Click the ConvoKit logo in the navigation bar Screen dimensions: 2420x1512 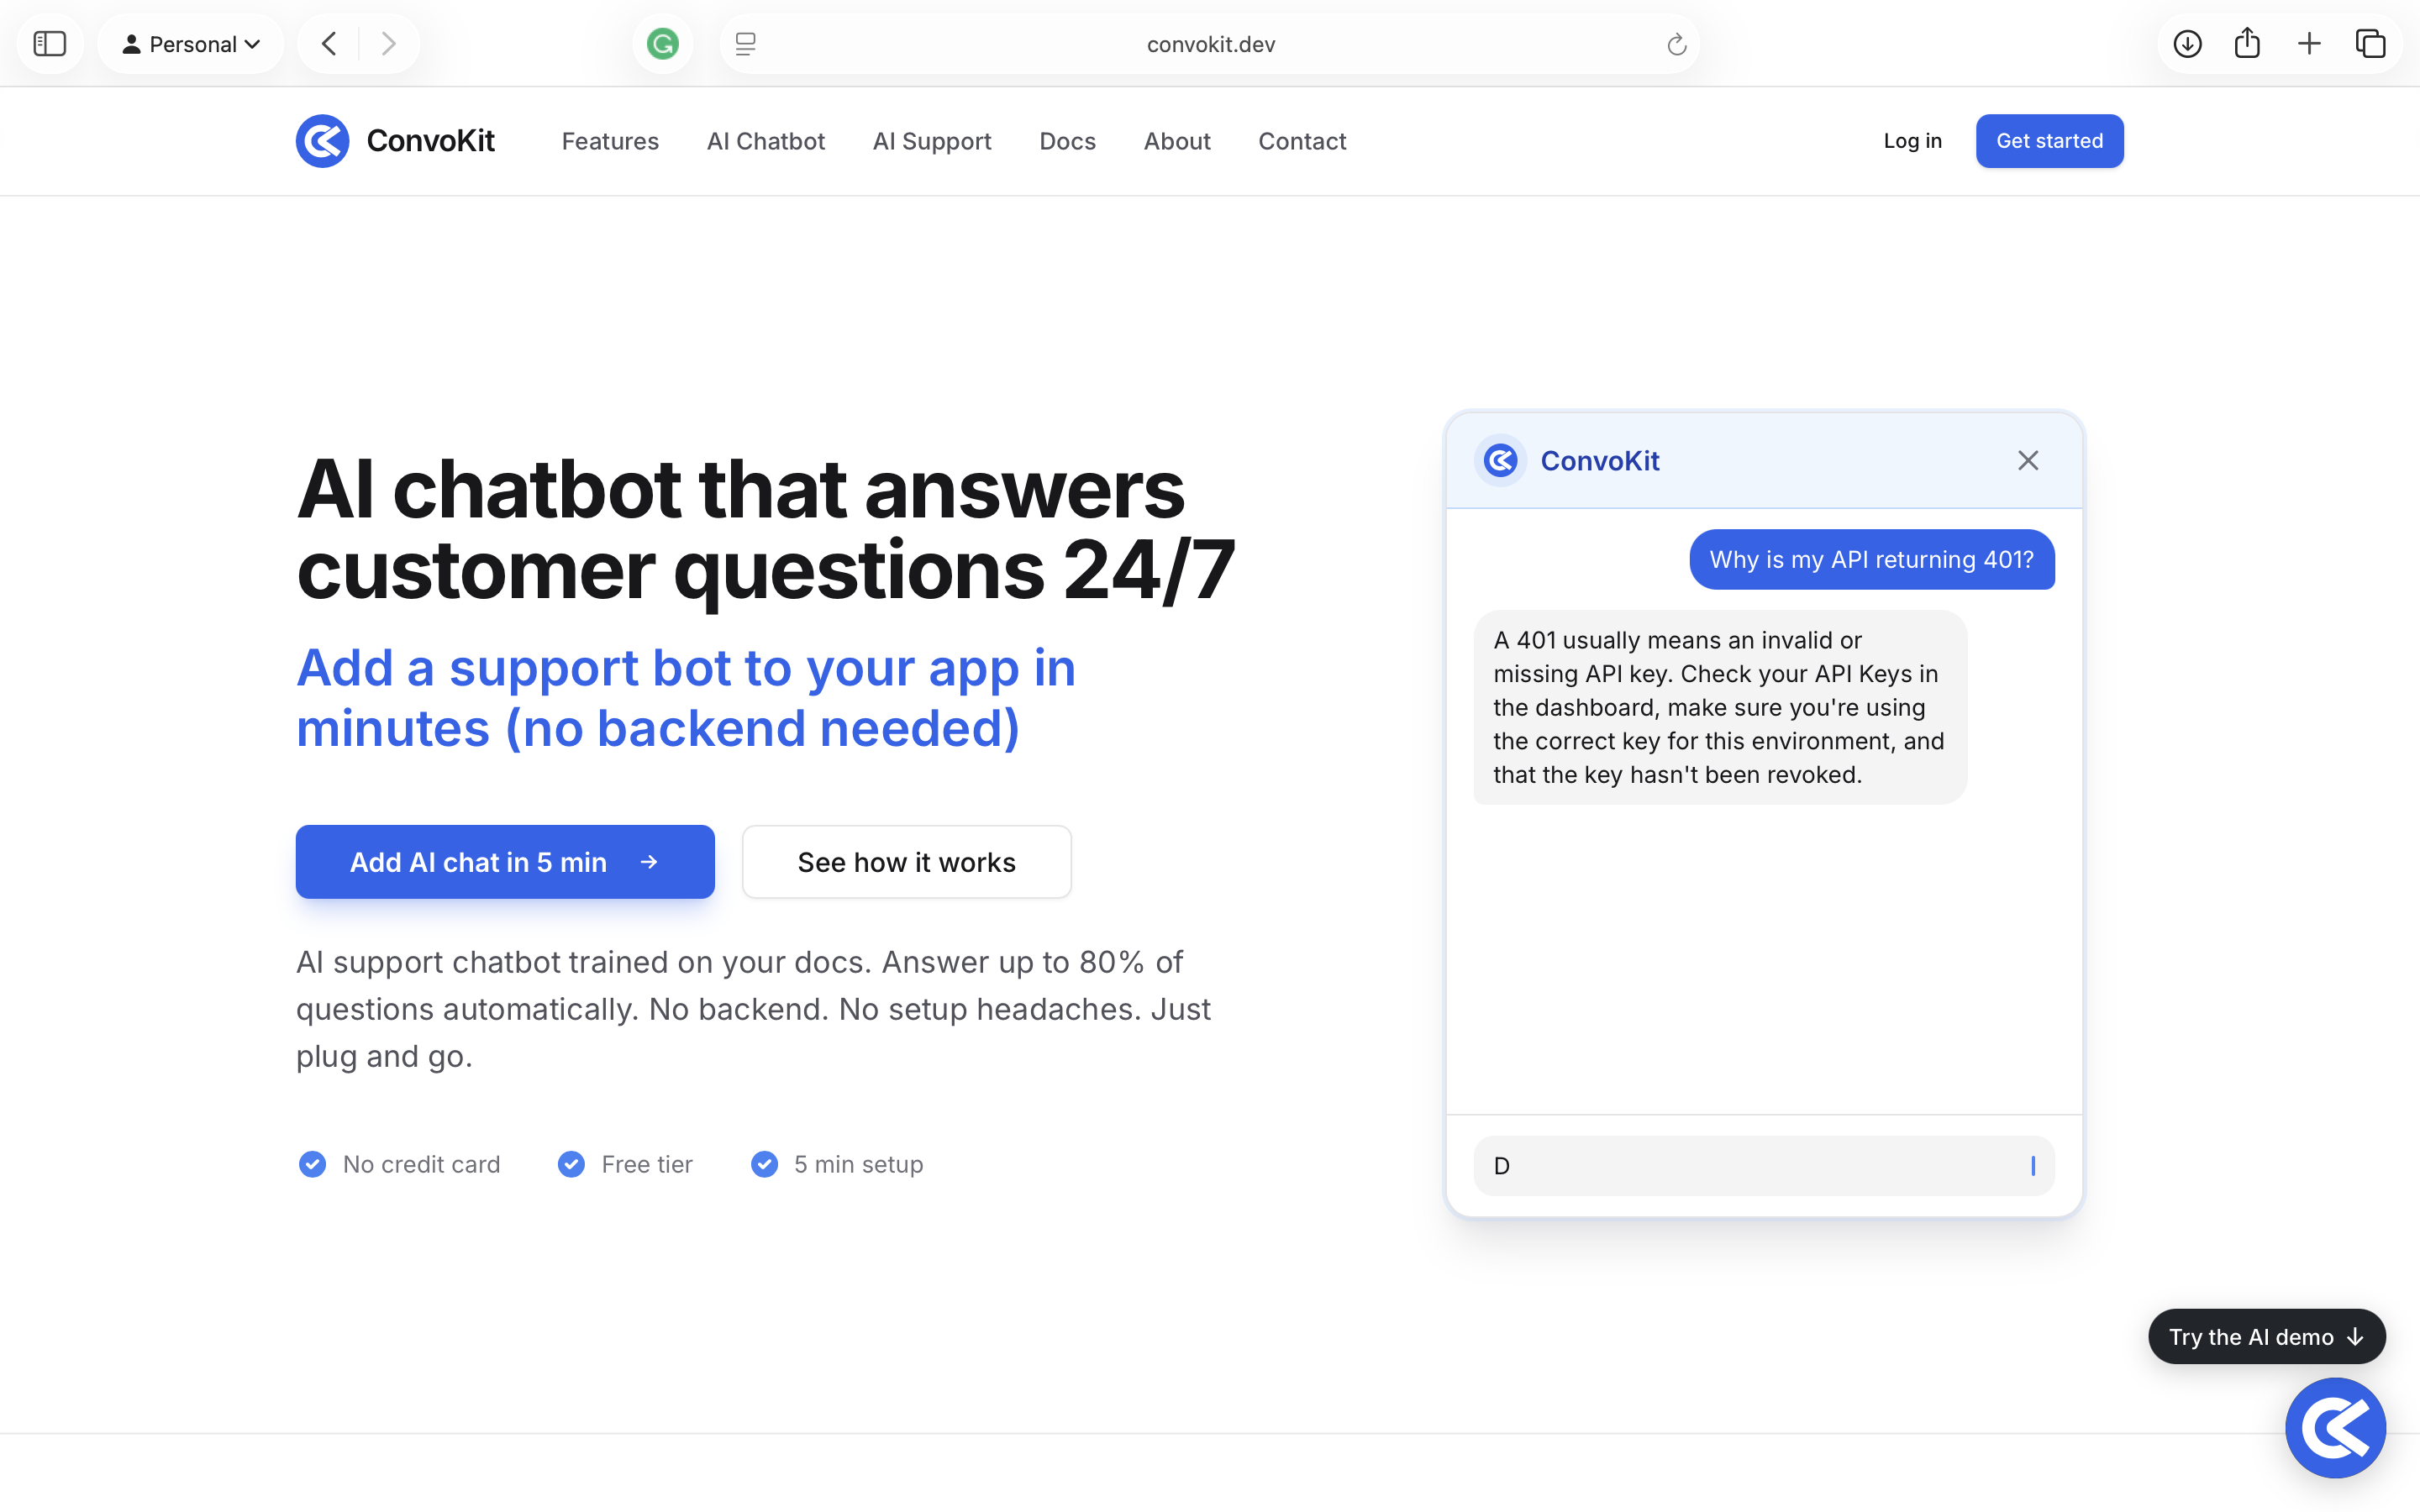coord(321,141)
